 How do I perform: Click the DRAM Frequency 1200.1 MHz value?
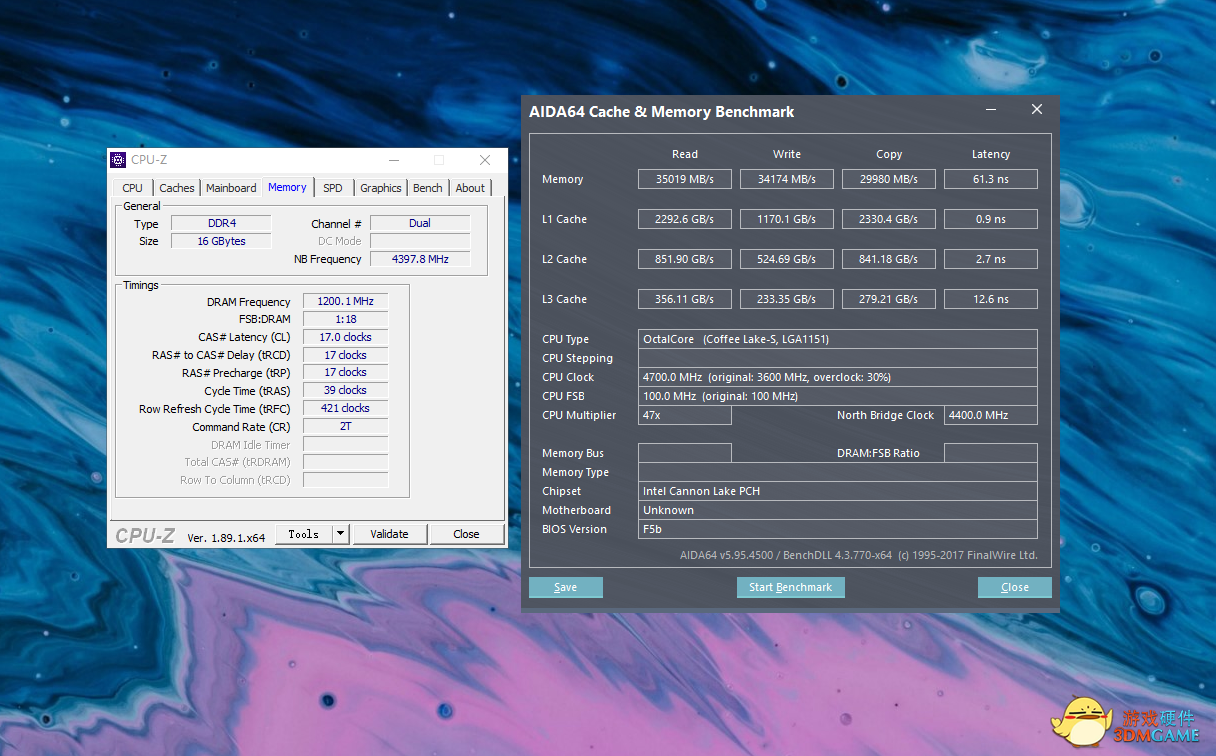(345, 302)
